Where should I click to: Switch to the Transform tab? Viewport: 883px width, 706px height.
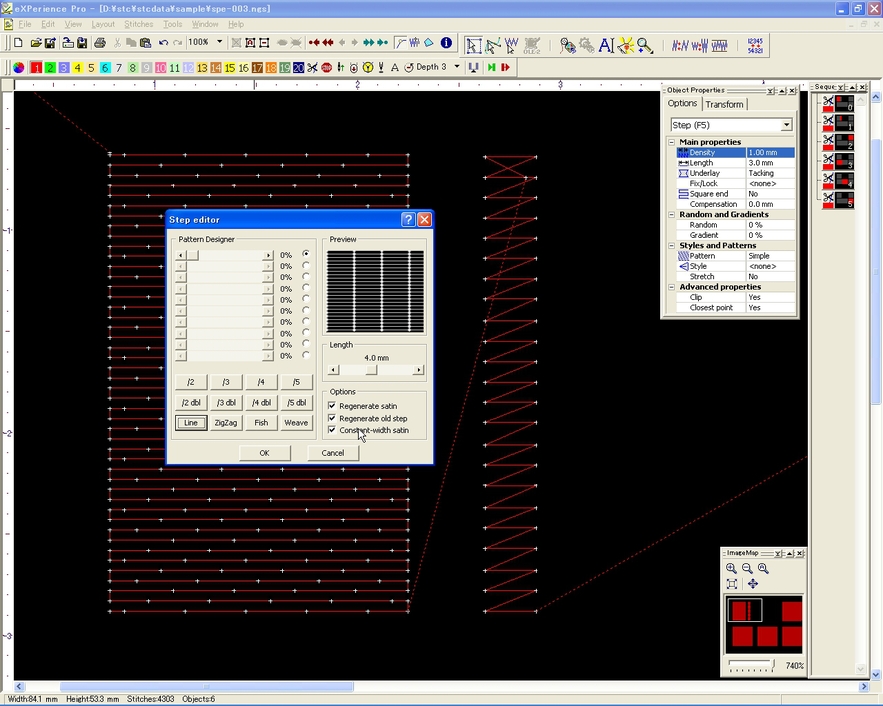724,104
